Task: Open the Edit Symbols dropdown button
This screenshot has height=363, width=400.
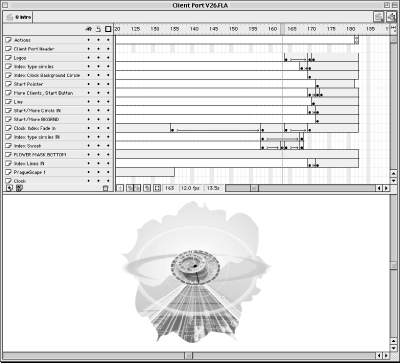Action: coord(391,17)
